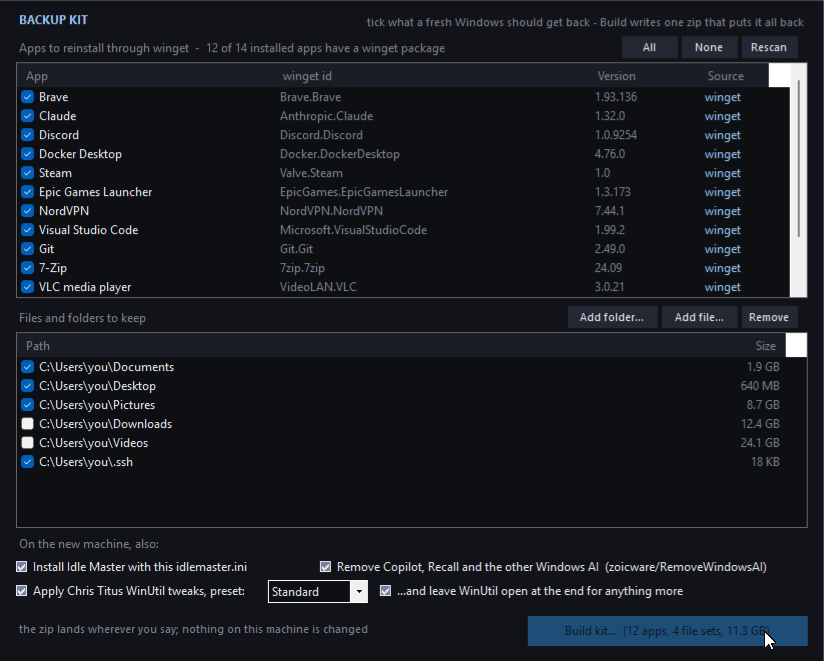Image resolution: width=824 pixels, height=661 pixels.
Task: Click the BACKUP KIT title
Action: click(x=54, y=20)
